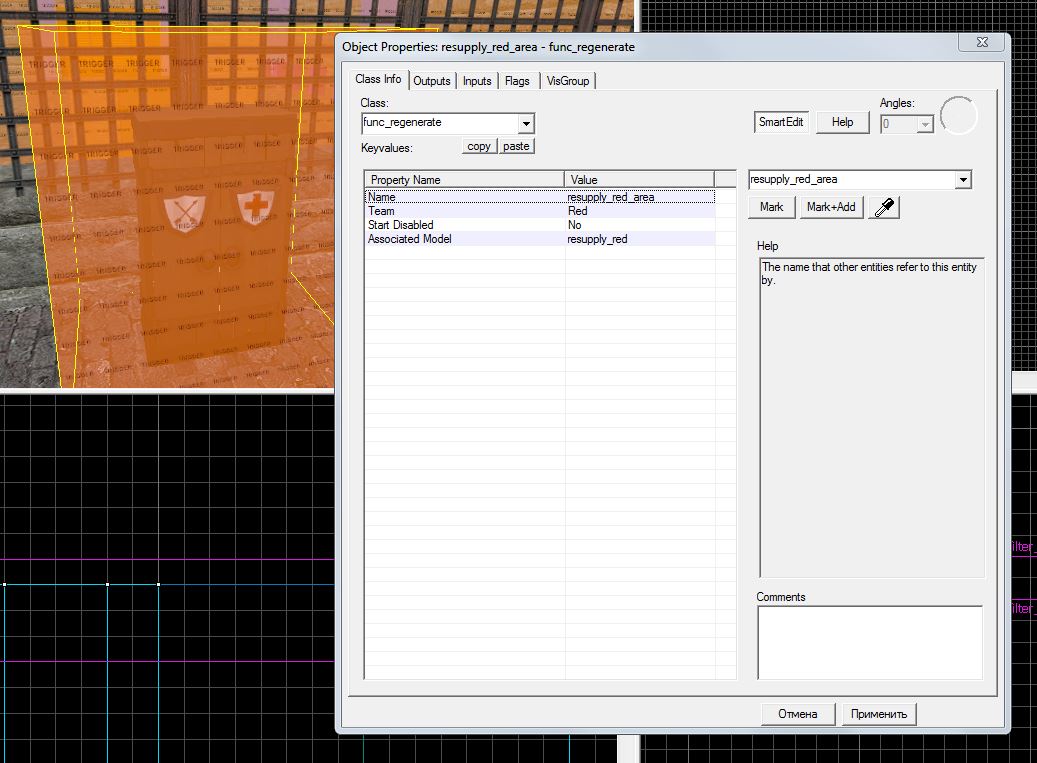This screenshot has width=1037, height=763.
Task: Open the Inputs tab
Action: [x=477, y=81]
